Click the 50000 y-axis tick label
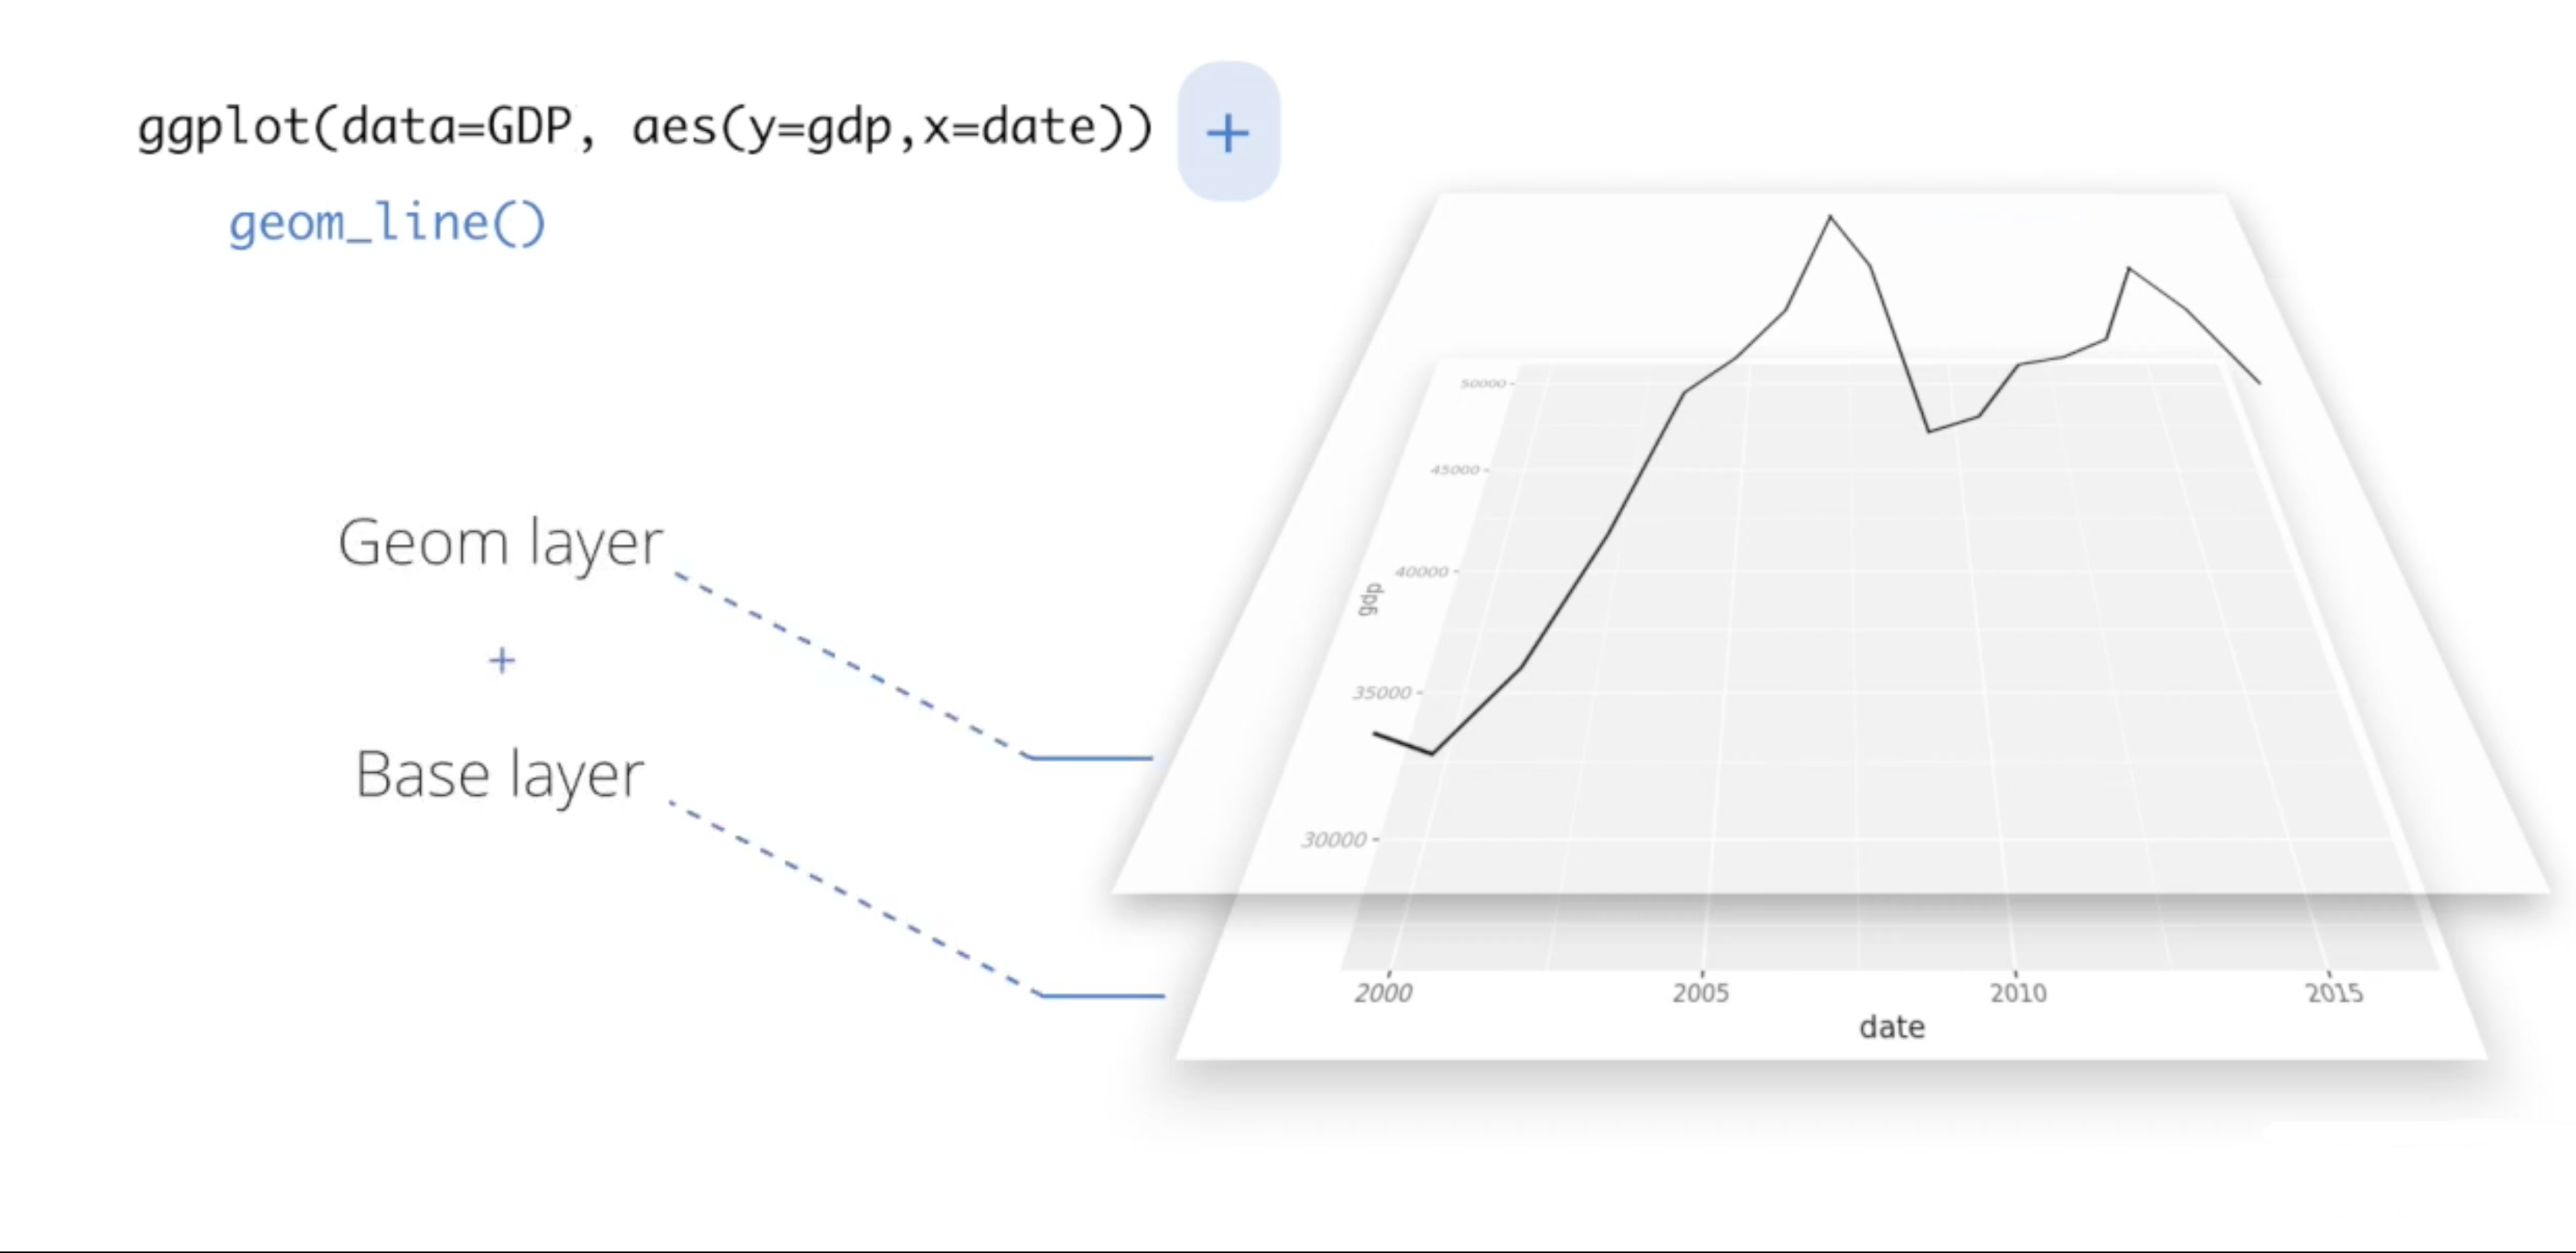Screen dimensions: 2576x1253 [1483, 384]
